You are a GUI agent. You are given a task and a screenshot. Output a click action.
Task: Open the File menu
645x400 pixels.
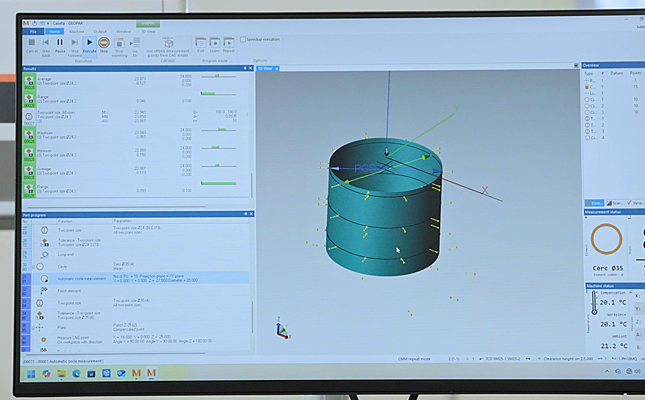tap(32, 31)
